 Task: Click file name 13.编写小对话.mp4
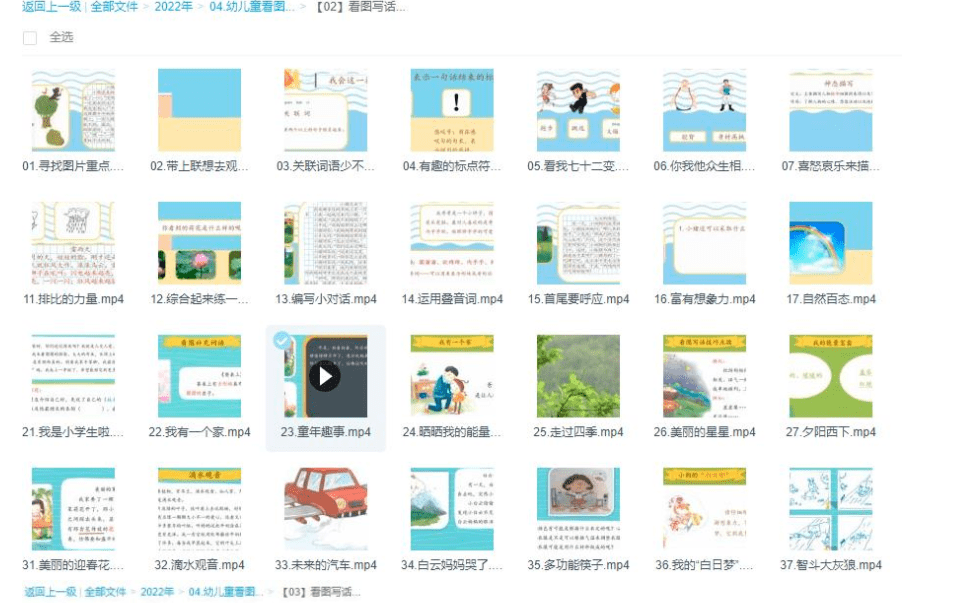click(x=326, y=299)
